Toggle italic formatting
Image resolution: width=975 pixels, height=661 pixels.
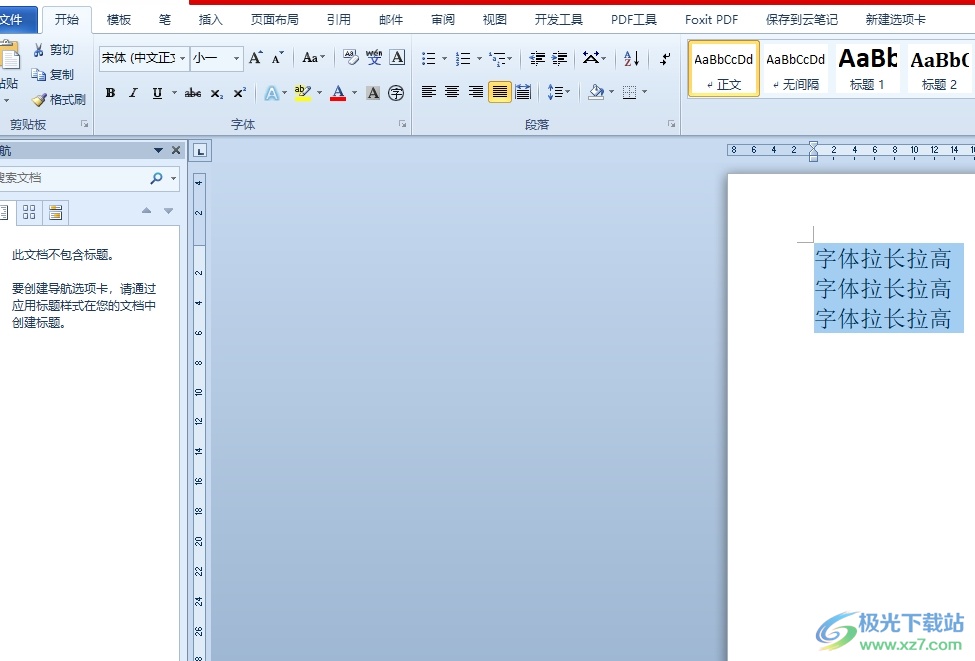point(133,93)
